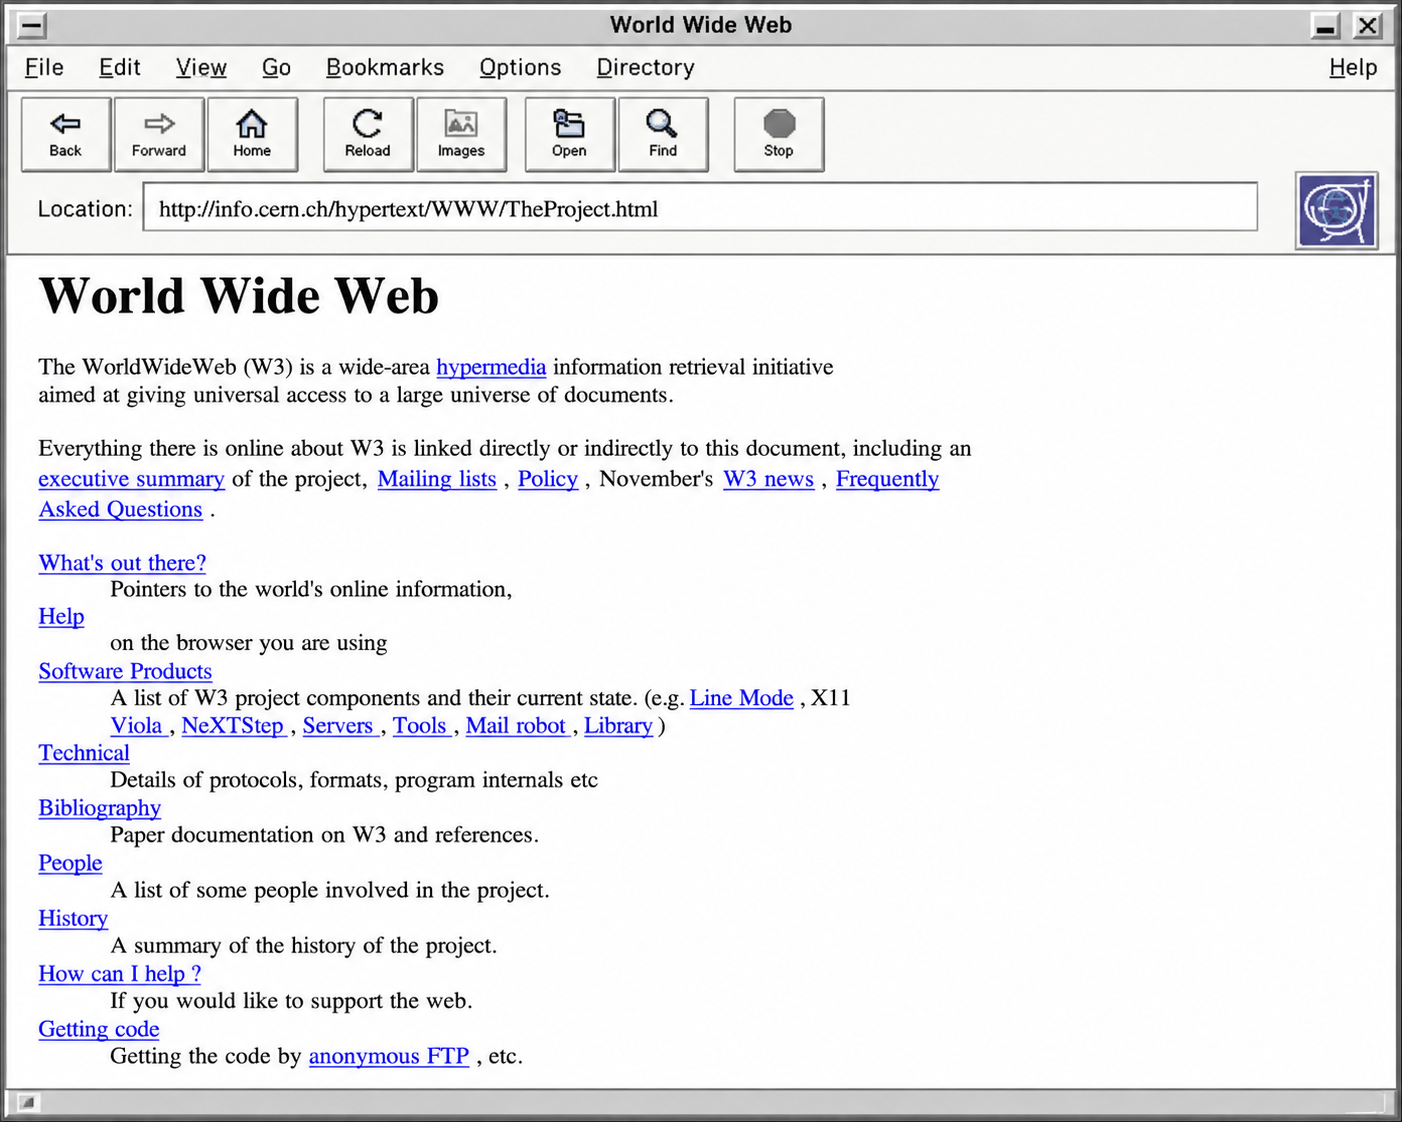The height and width of the screenshot is (1122, 1402).
Task: Follow the Help link in page
Action: click(61, 617)
